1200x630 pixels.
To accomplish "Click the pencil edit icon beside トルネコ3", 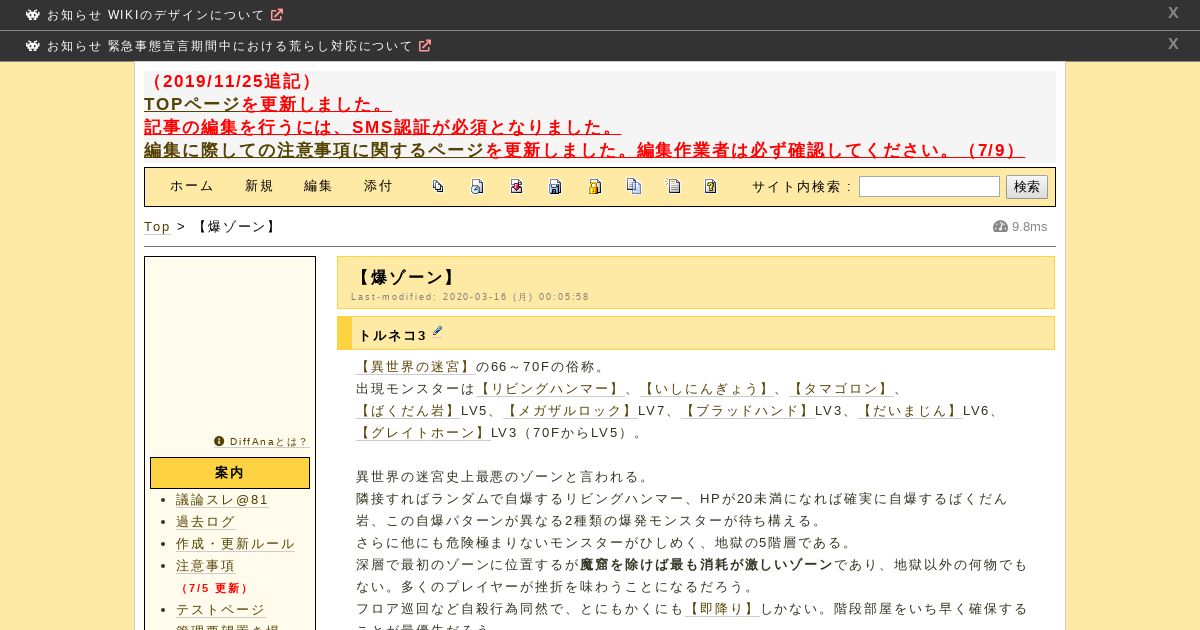I will 437,331.
